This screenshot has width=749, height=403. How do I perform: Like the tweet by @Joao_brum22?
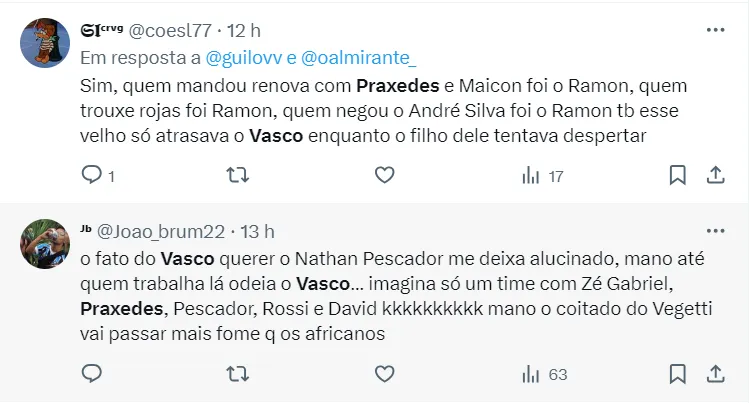[x=385, y=374]
